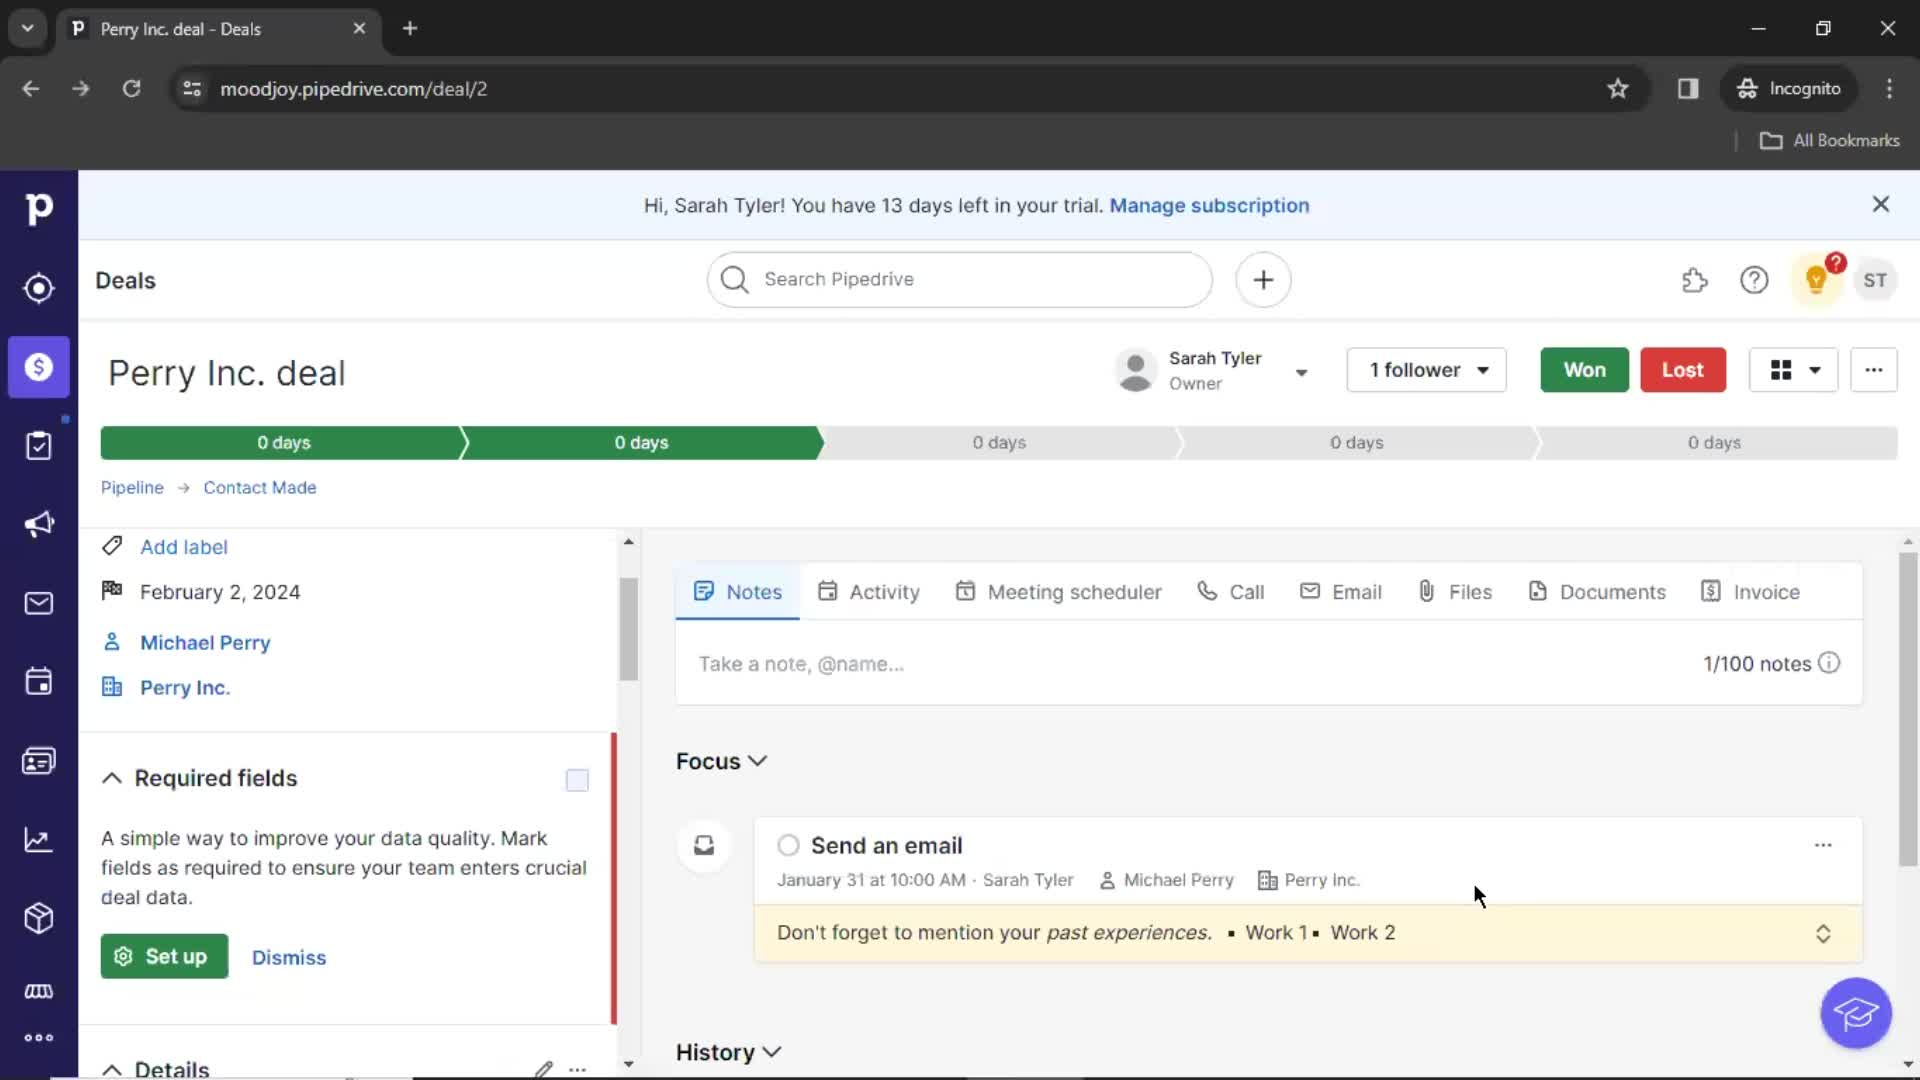Viewport: 1920px width, 1080px height.
Task: Open Activities calendar icon in sidebar
Action: (38, 682)
